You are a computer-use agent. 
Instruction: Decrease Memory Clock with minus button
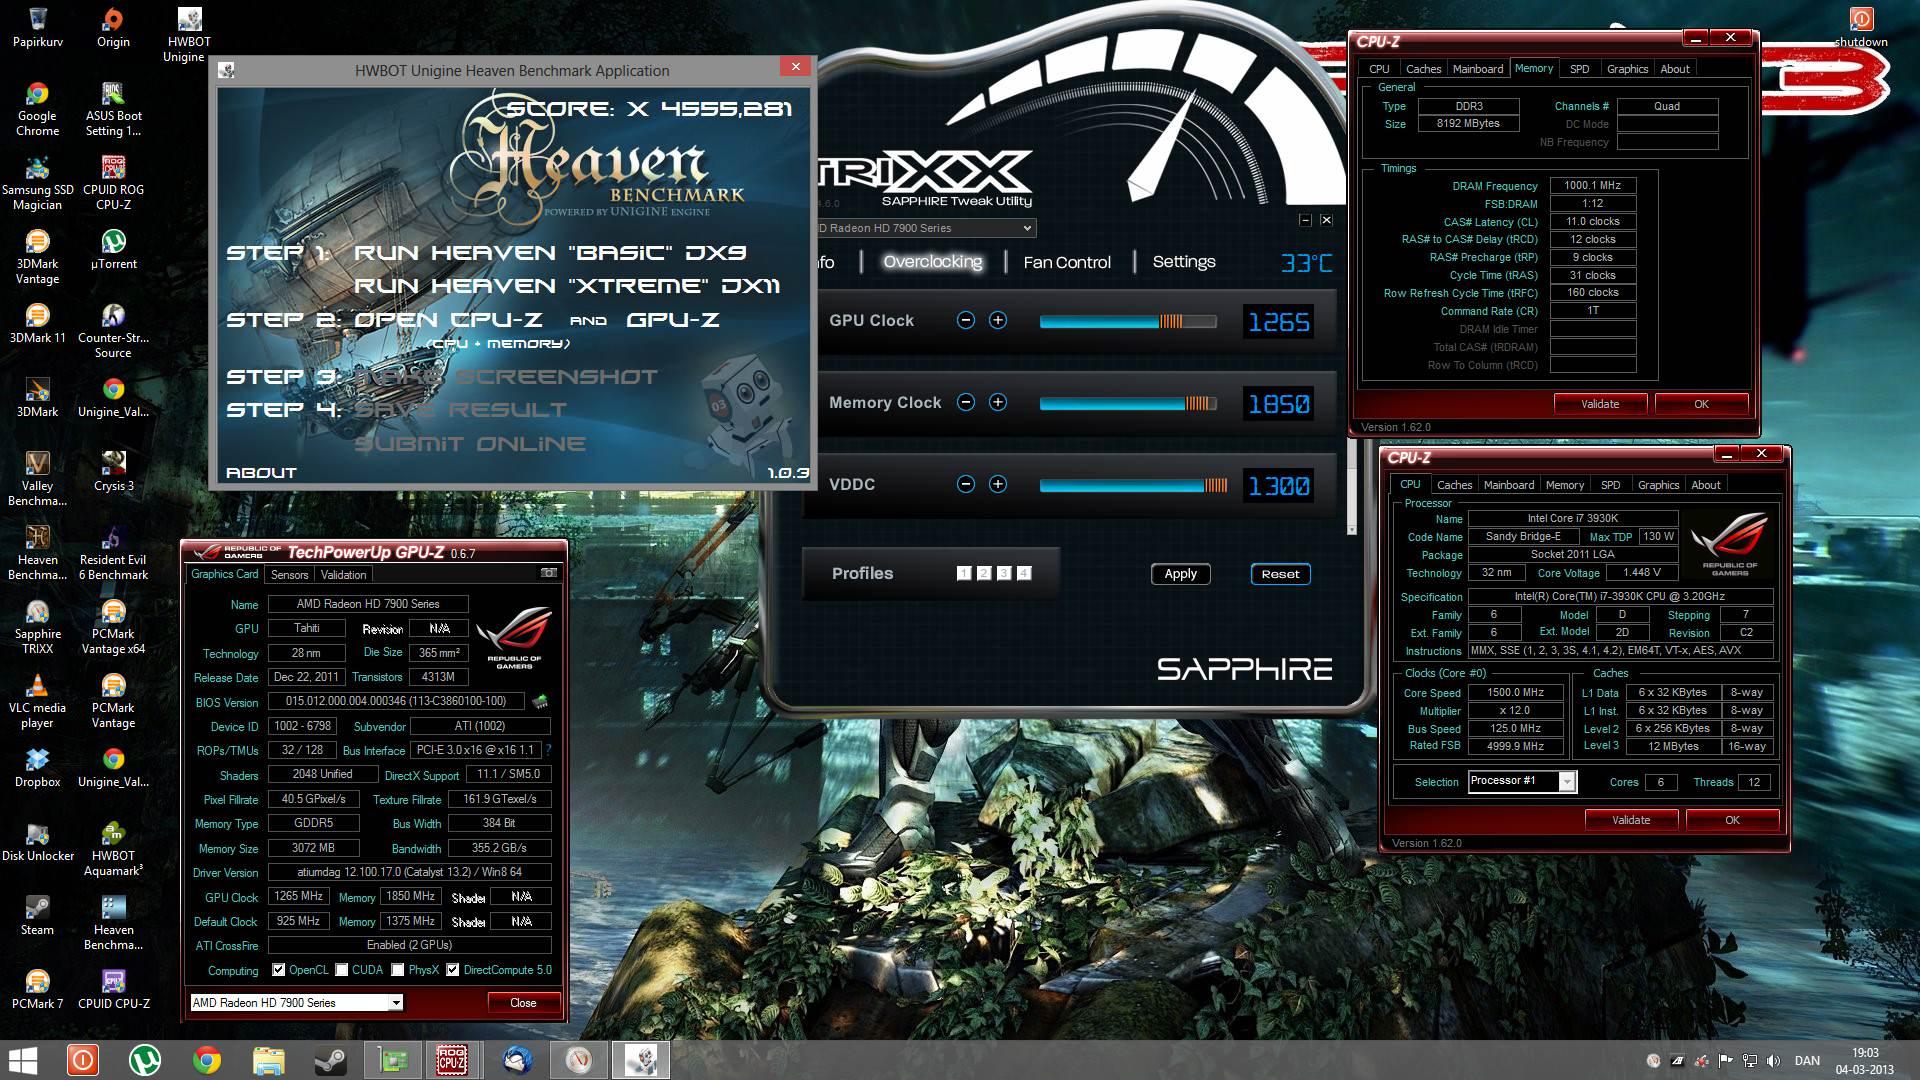(965, 402)
